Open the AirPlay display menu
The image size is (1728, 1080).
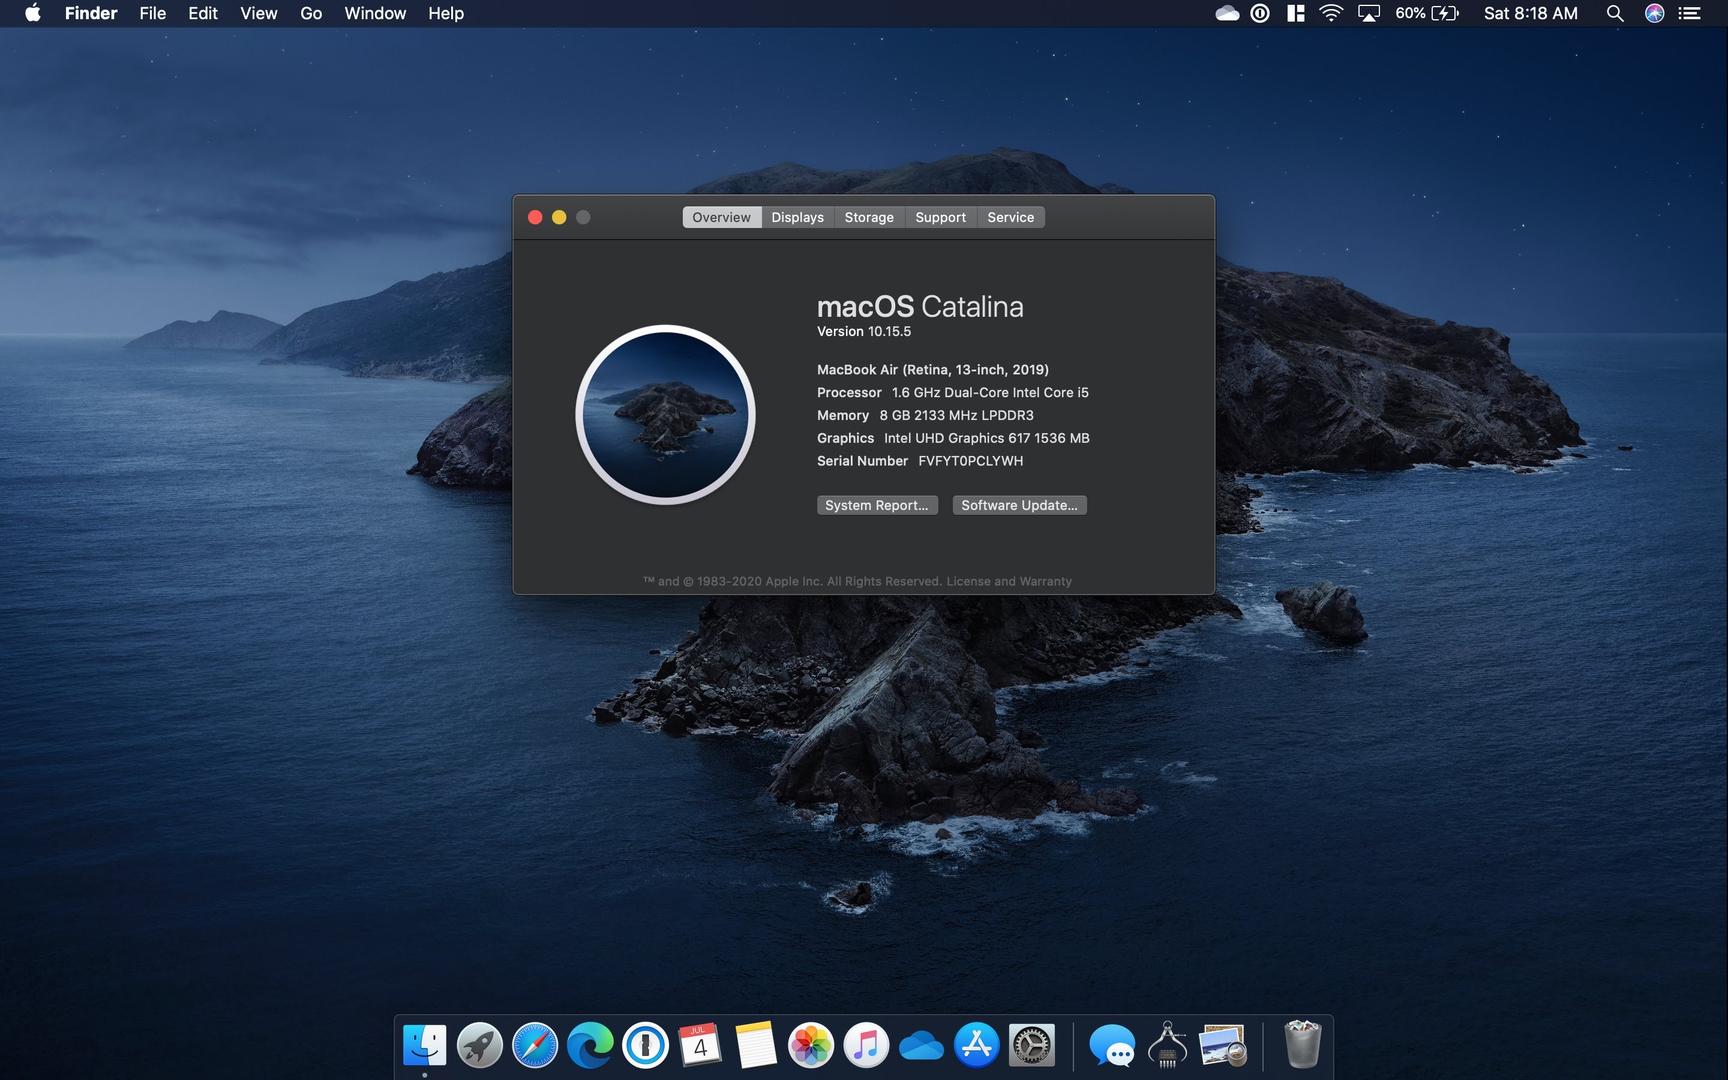click(1369, 13)
